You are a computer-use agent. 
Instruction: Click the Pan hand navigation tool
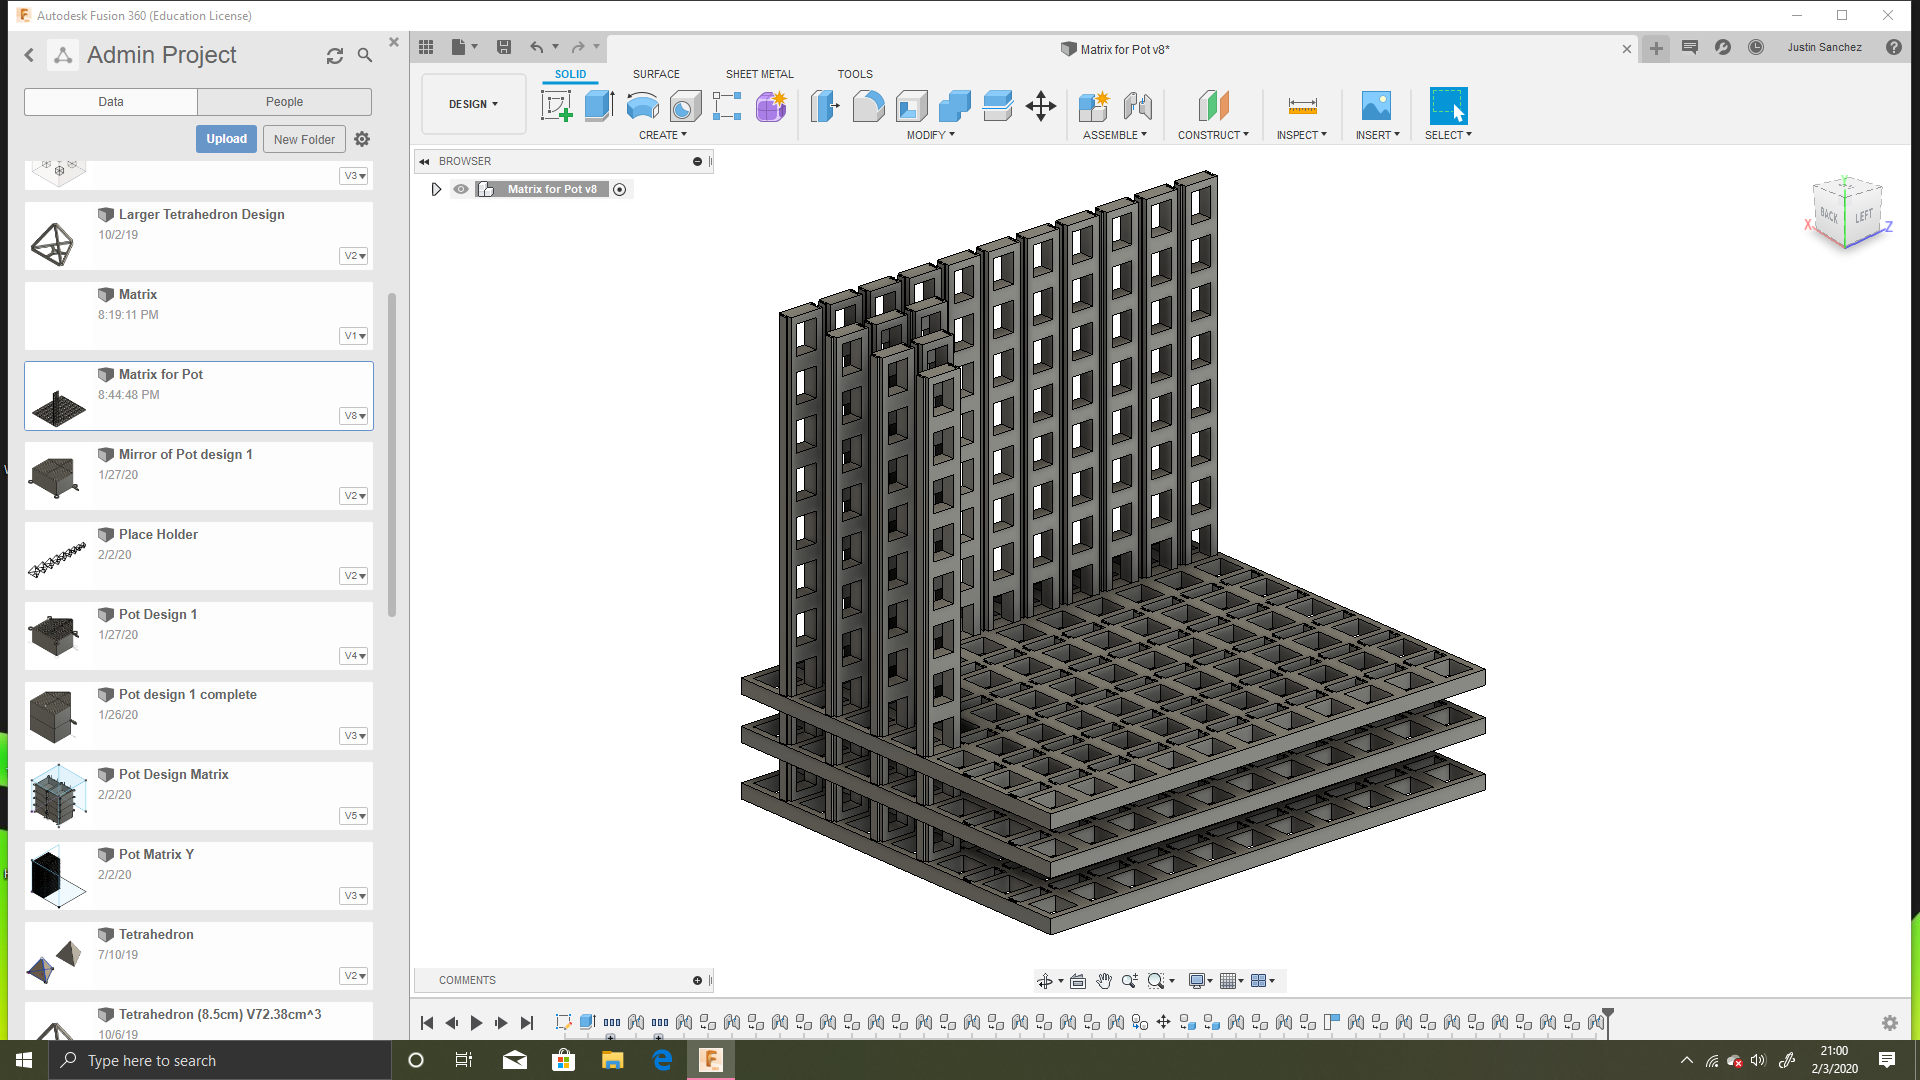click(1103, 981)
